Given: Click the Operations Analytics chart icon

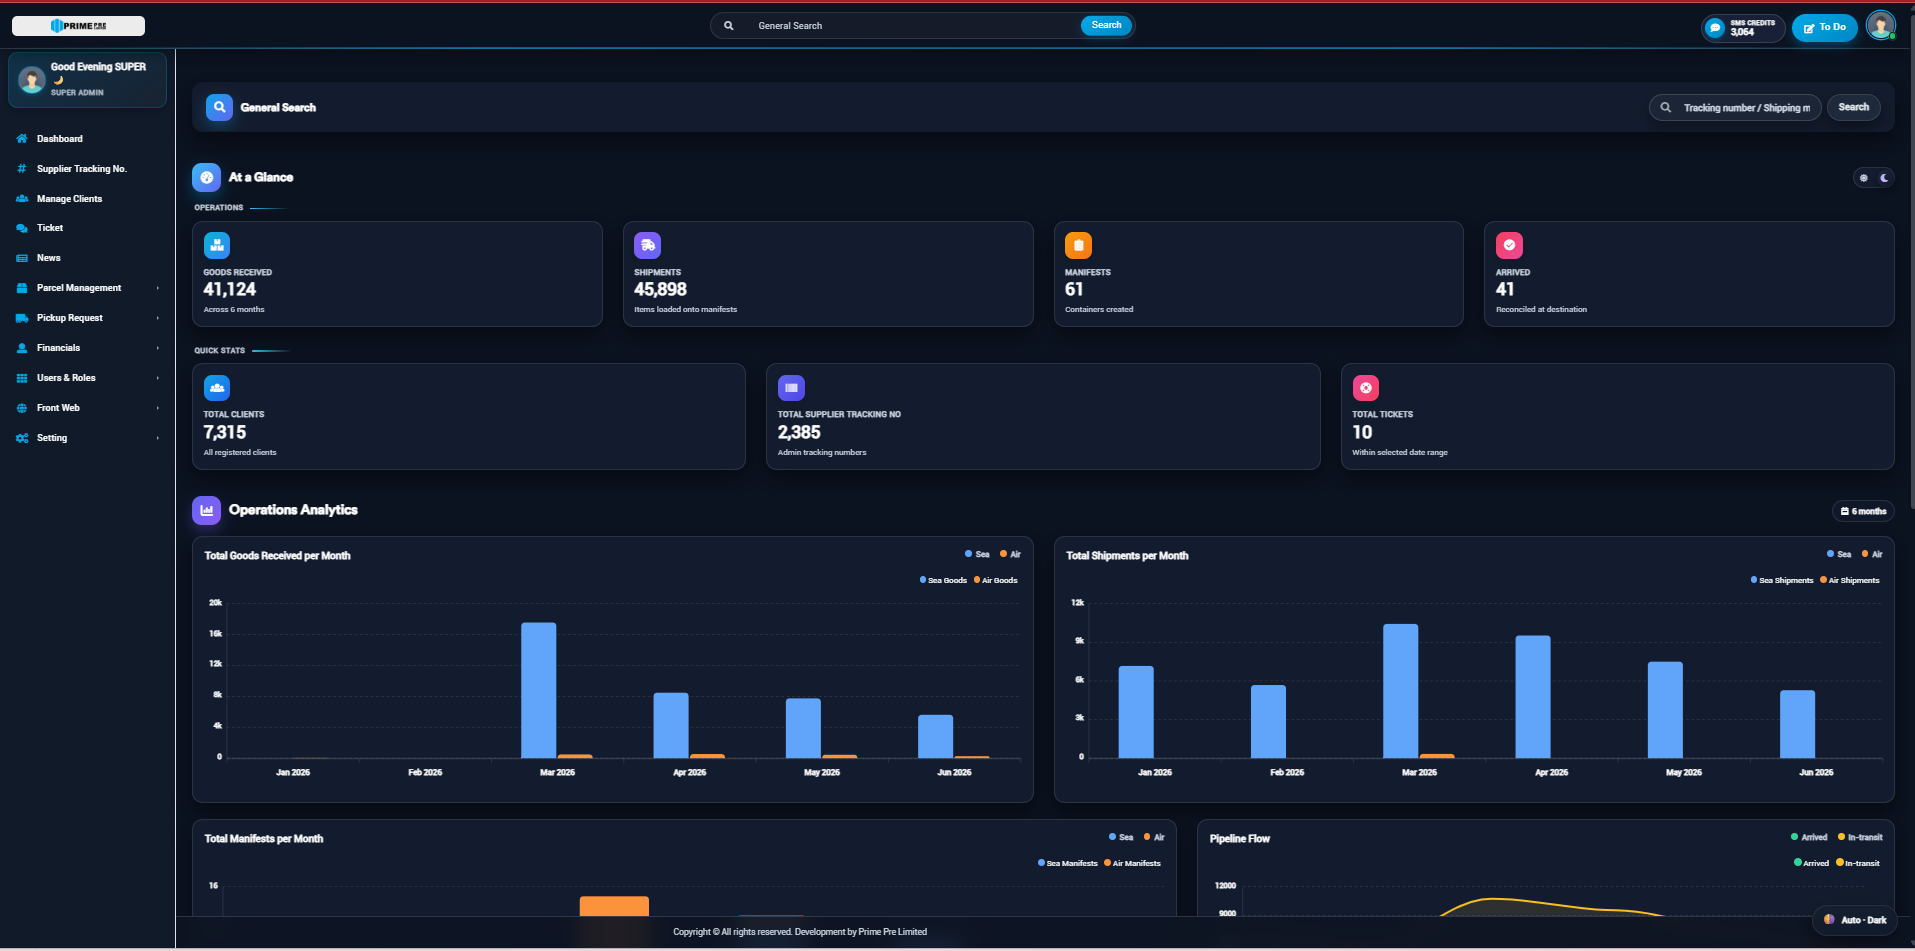Looking at the screenshot, I should [206, 510].
